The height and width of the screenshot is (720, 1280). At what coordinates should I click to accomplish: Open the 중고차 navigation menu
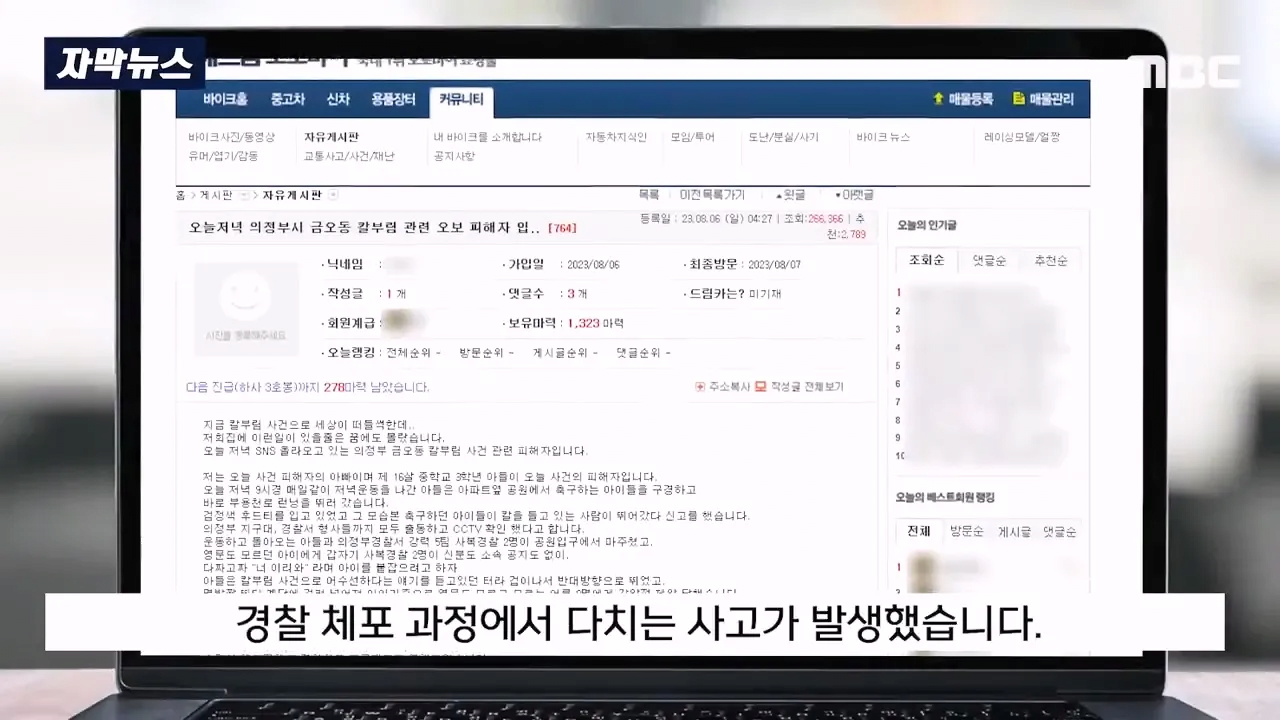point(286,99)
